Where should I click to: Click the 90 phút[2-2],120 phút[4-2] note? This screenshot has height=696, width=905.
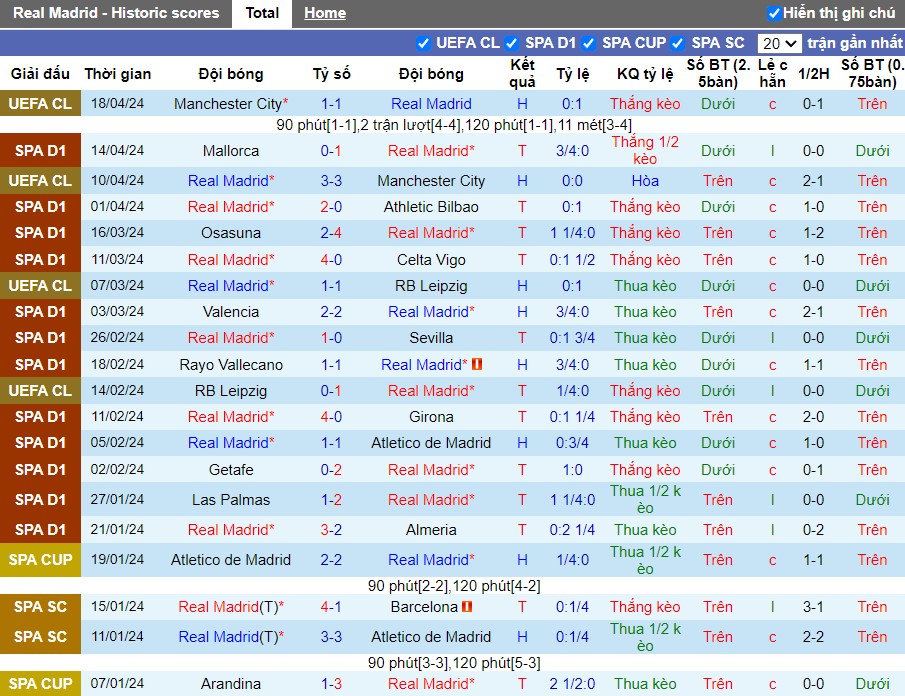tap(454, 586)
